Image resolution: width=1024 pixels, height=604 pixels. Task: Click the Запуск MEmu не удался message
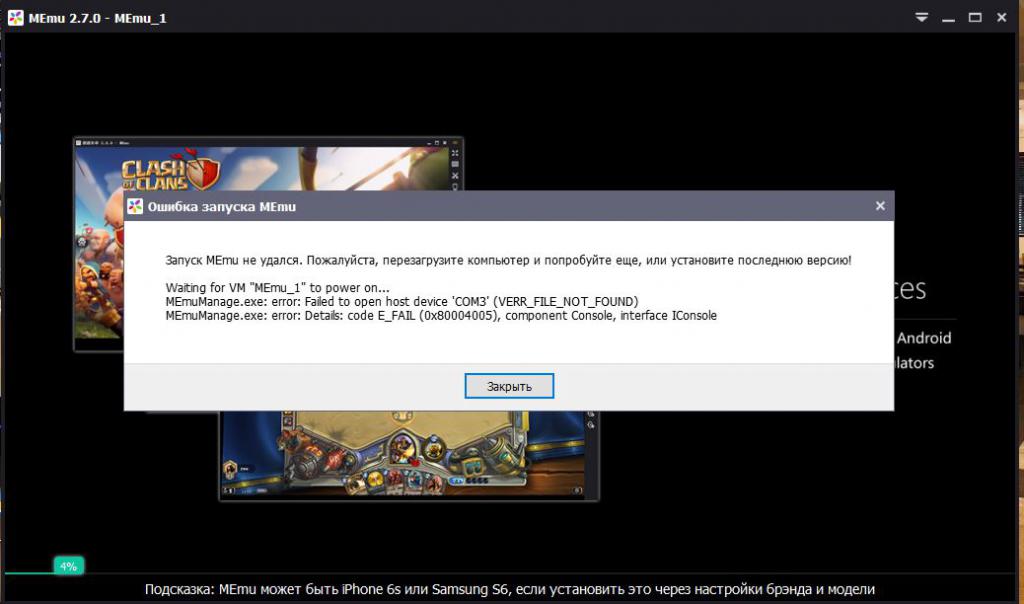(x=508, y=260)
